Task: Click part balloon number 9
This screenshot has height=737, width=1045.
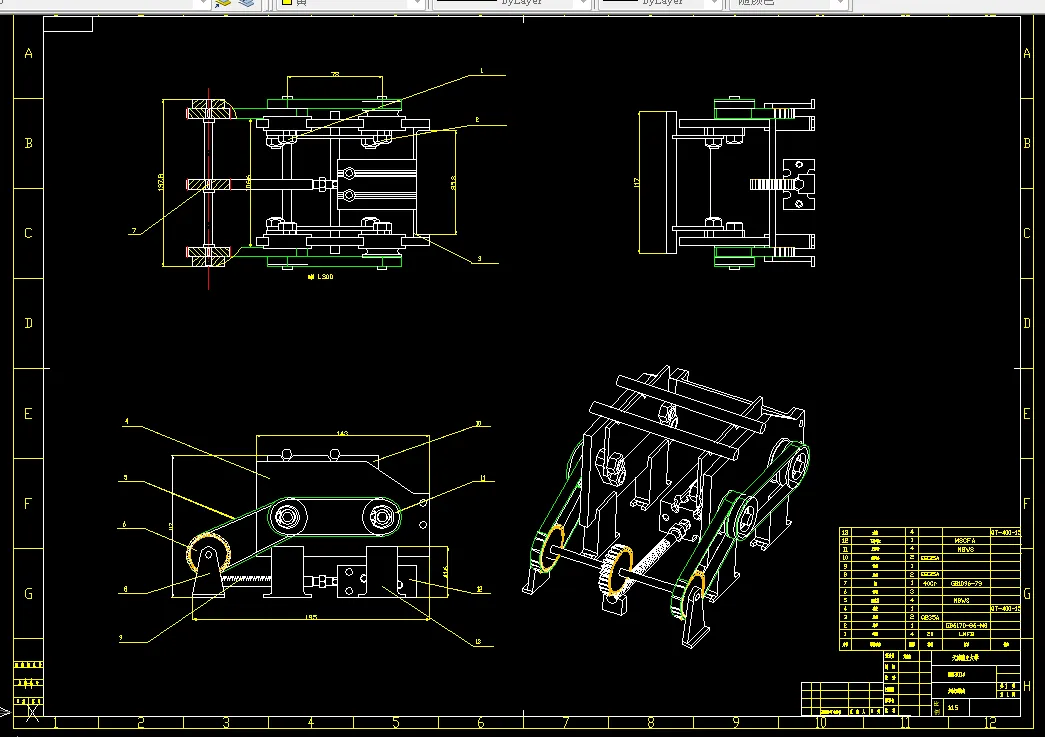Action: coord(121,638)
